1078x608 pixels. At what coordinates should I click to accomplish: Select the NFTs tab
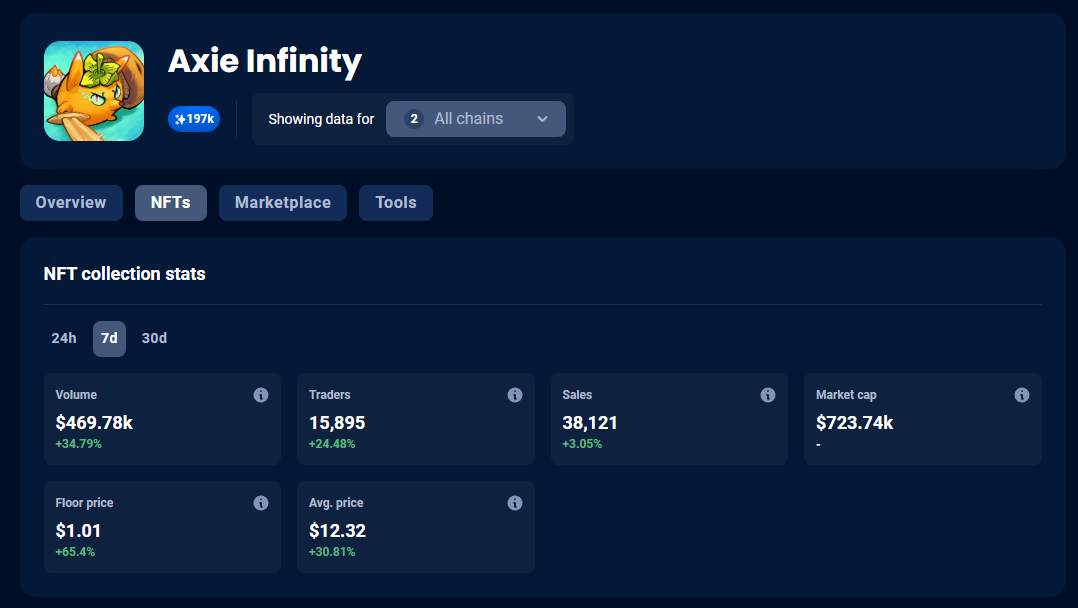[x=170, y=203]
